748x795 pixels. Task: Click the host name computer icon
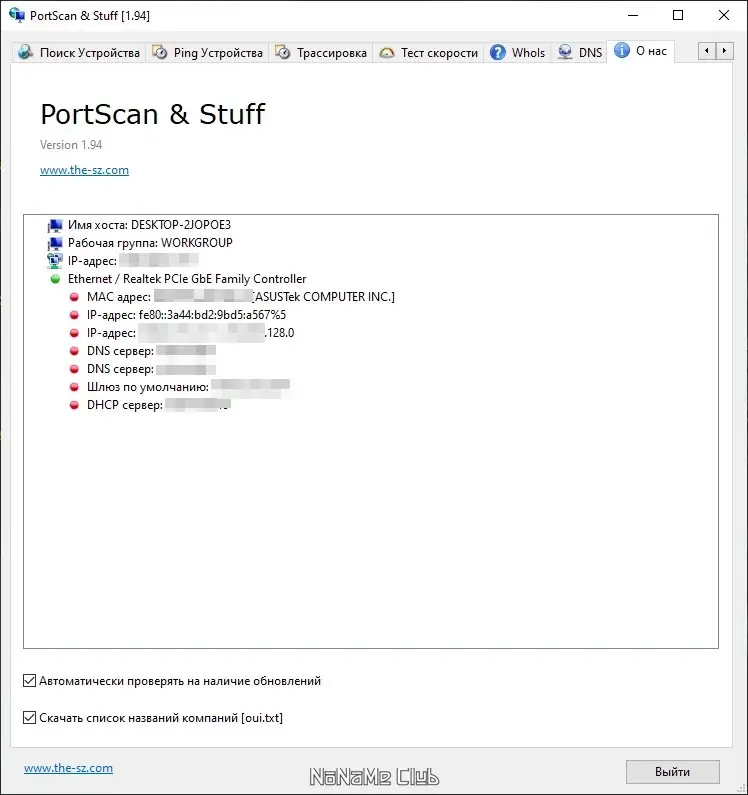[x=55, y=226]
